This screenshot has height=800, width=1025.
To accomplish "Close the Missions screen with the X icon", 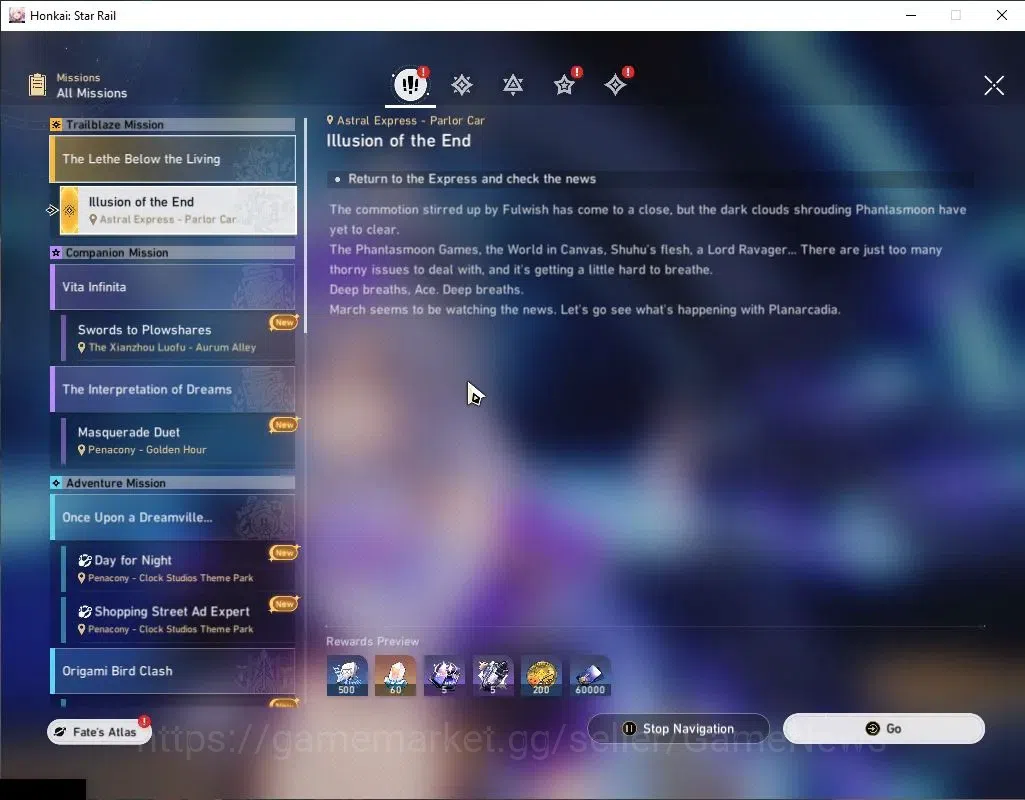I will 994,85.
